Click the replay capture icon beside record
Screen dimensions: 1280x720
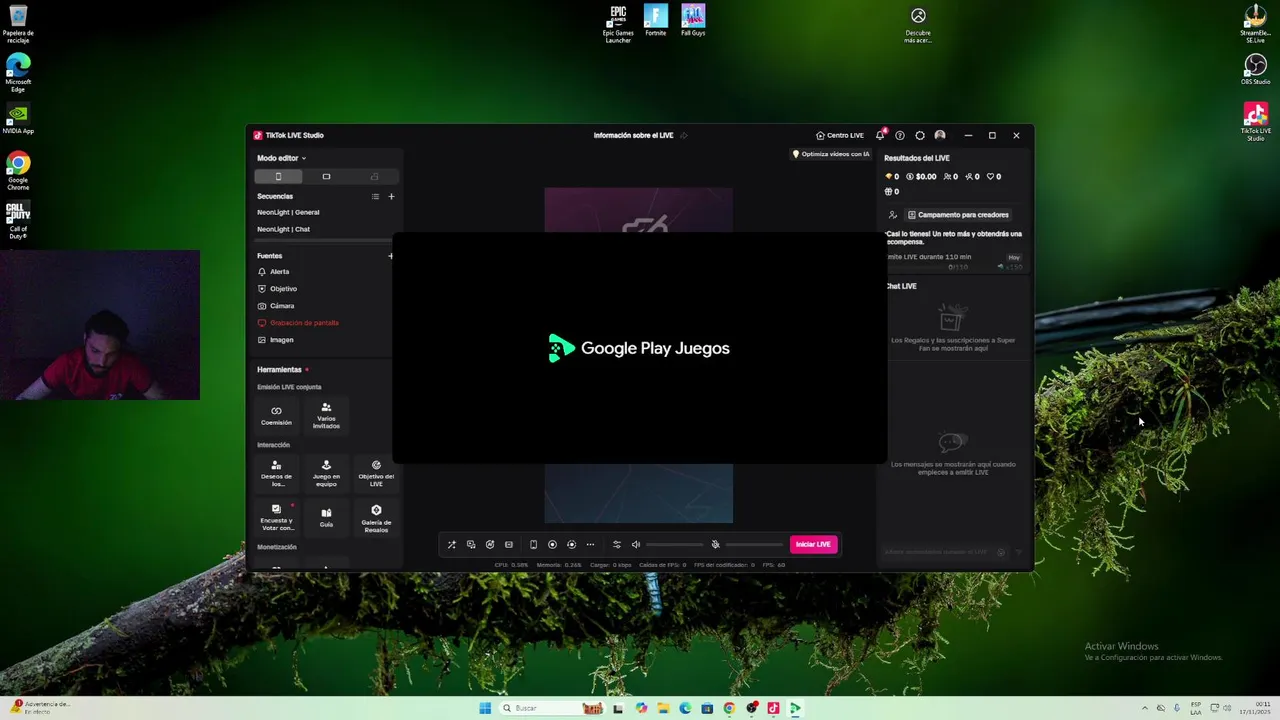coord(571,545)
